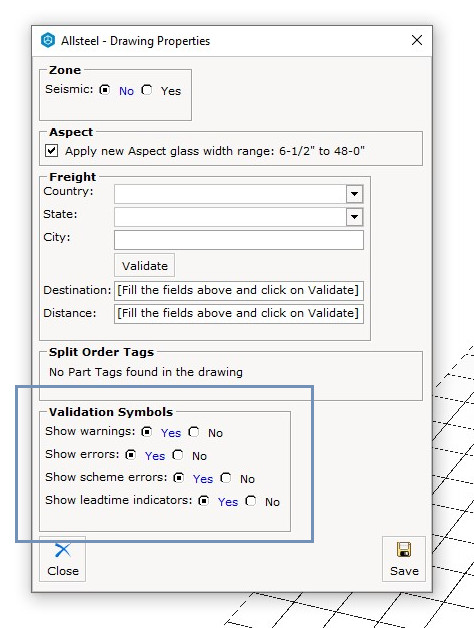474x628 pixels.
Task: Set Show leadtime indicators to No
Action: point(251,501)
